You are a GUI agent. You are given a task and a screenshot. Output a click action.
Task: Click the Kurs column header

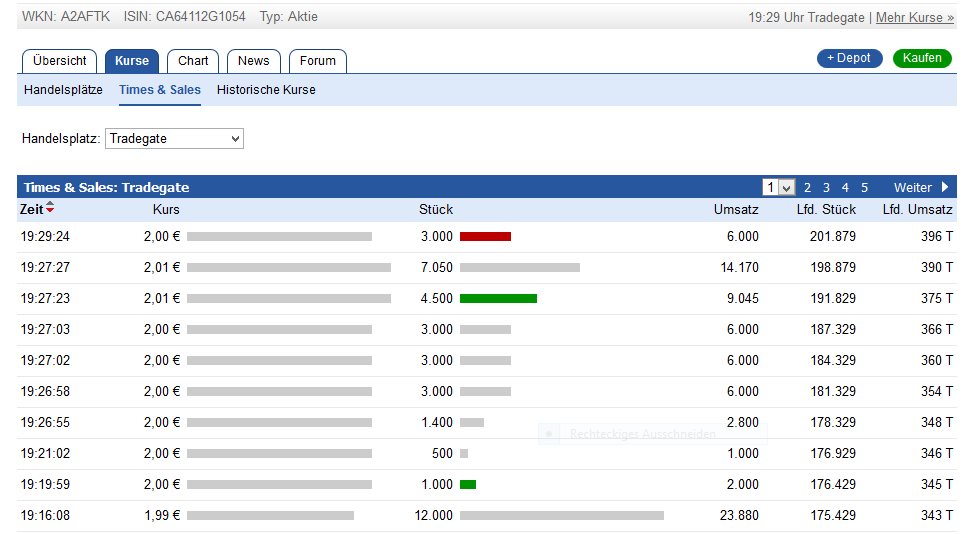click(x=166, y=209)
